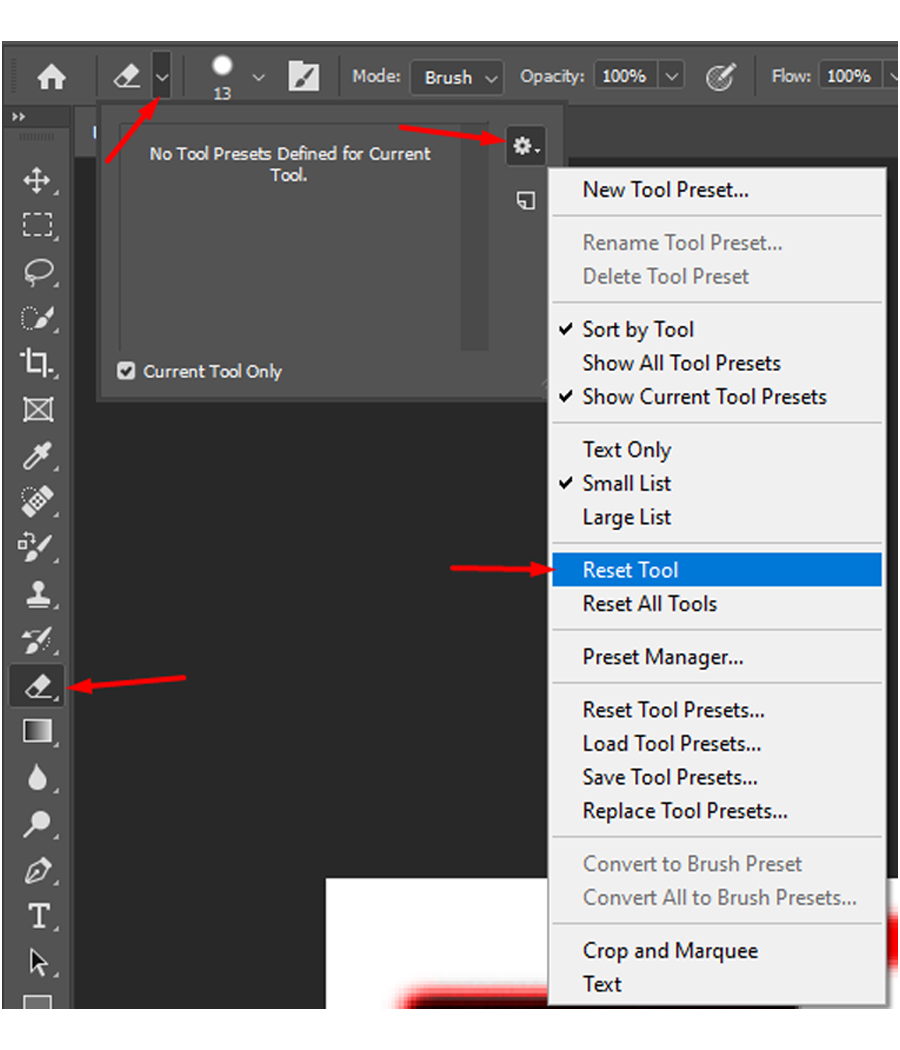Select the Rectangular Marquee tool
900x1050 pixels.
click(37, 225)
